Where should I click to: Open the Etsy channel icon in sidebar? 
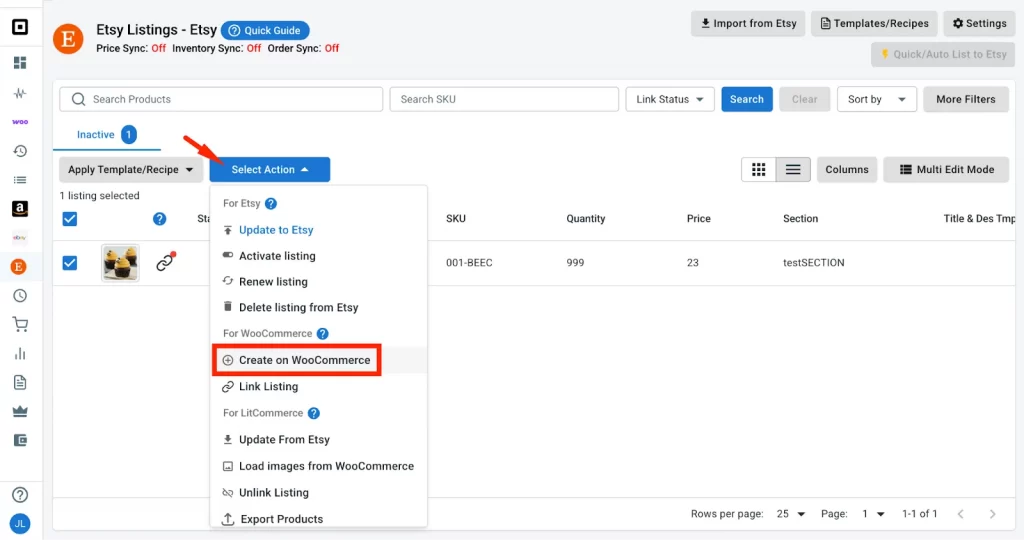19,266
